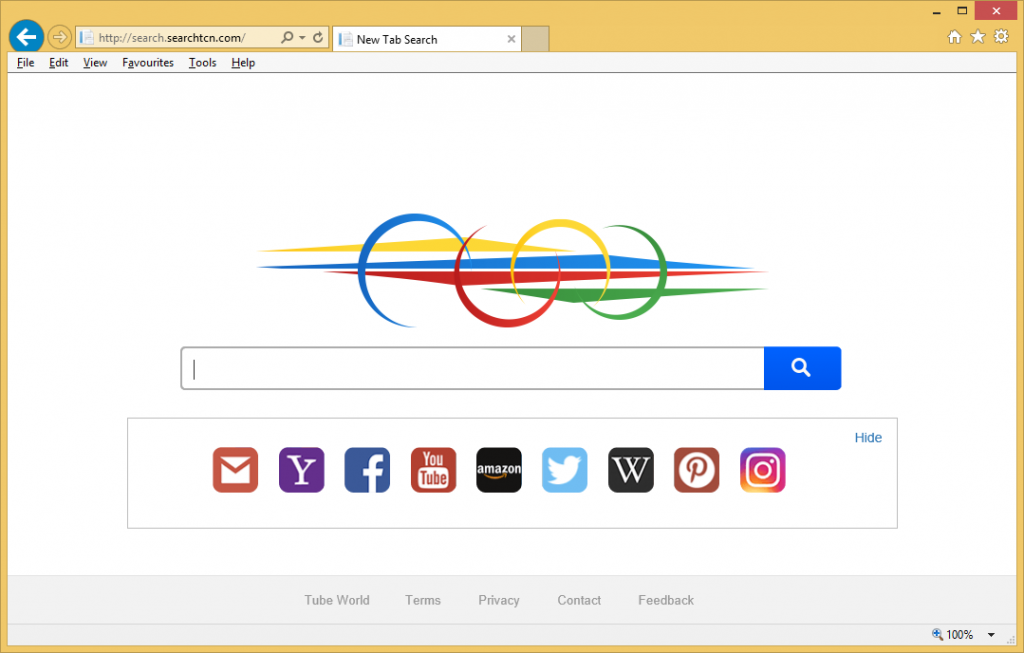Screen dimensions: 1024x653
Task: Open the Terms footer link
Action: click(x=423, y=600)
